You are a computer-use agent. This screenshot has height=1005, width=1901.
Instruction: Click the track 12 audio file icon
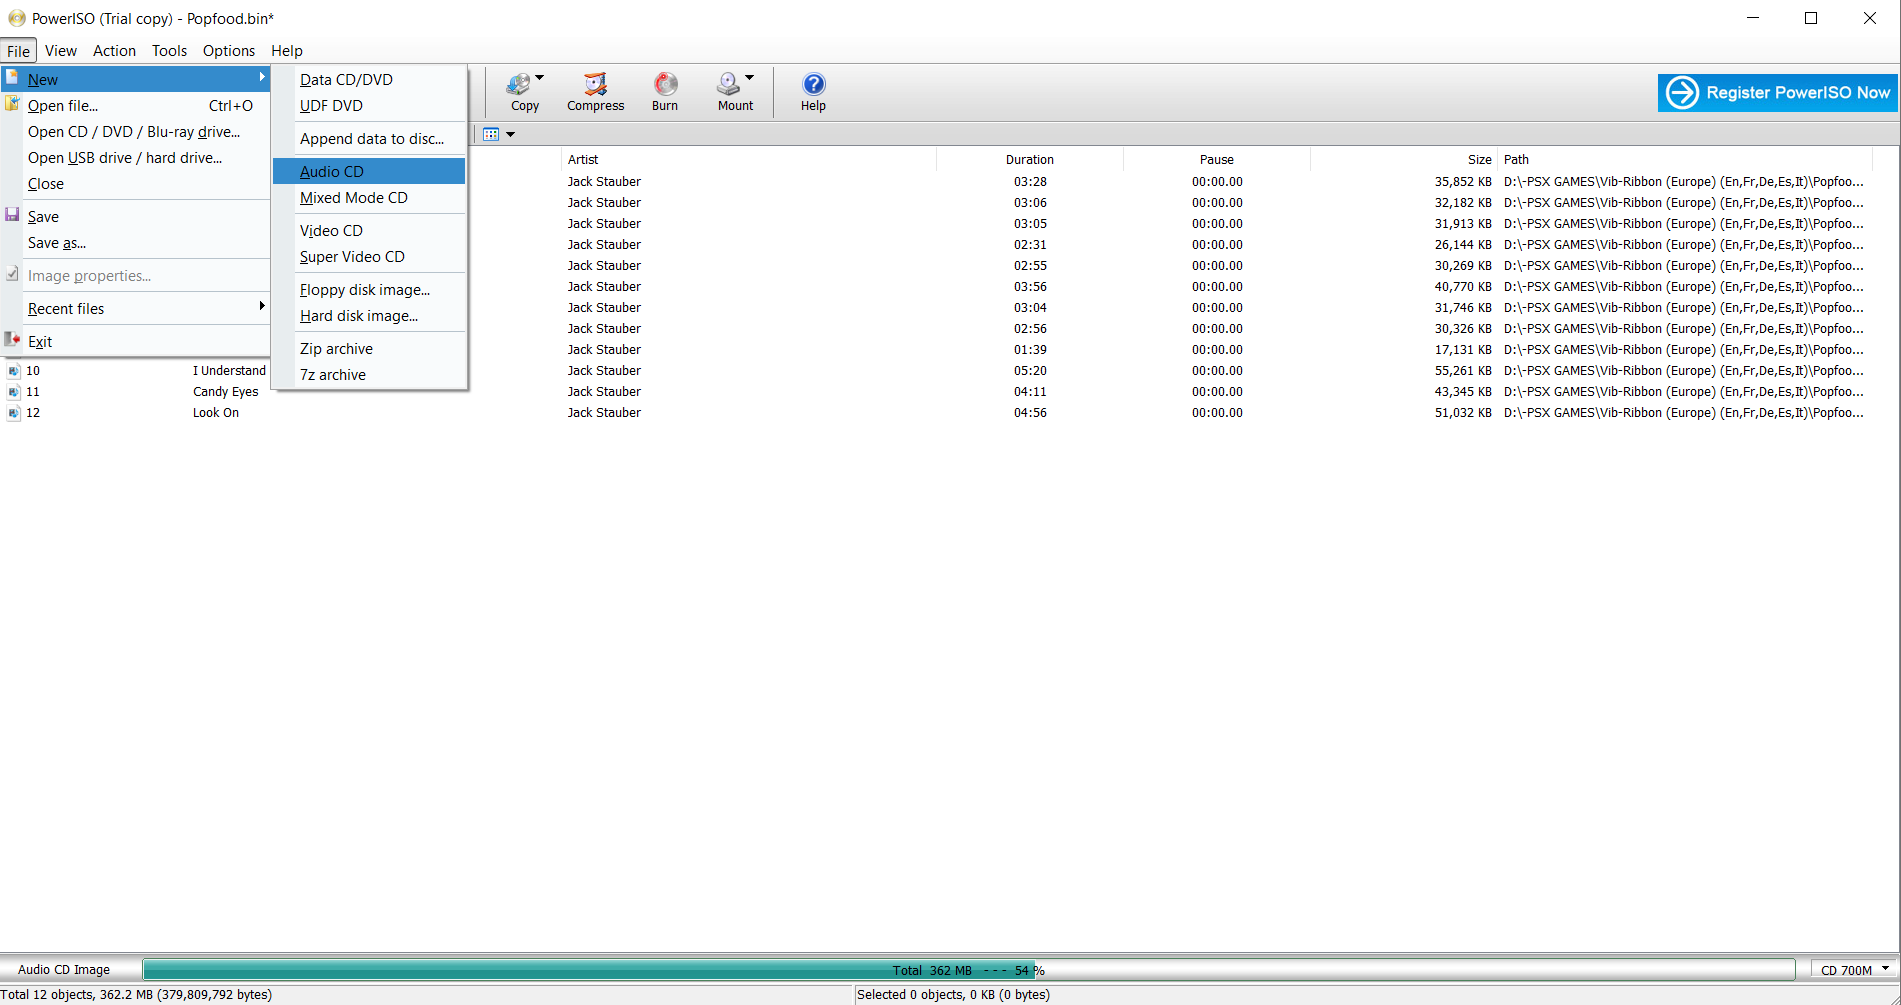point(13,413)
